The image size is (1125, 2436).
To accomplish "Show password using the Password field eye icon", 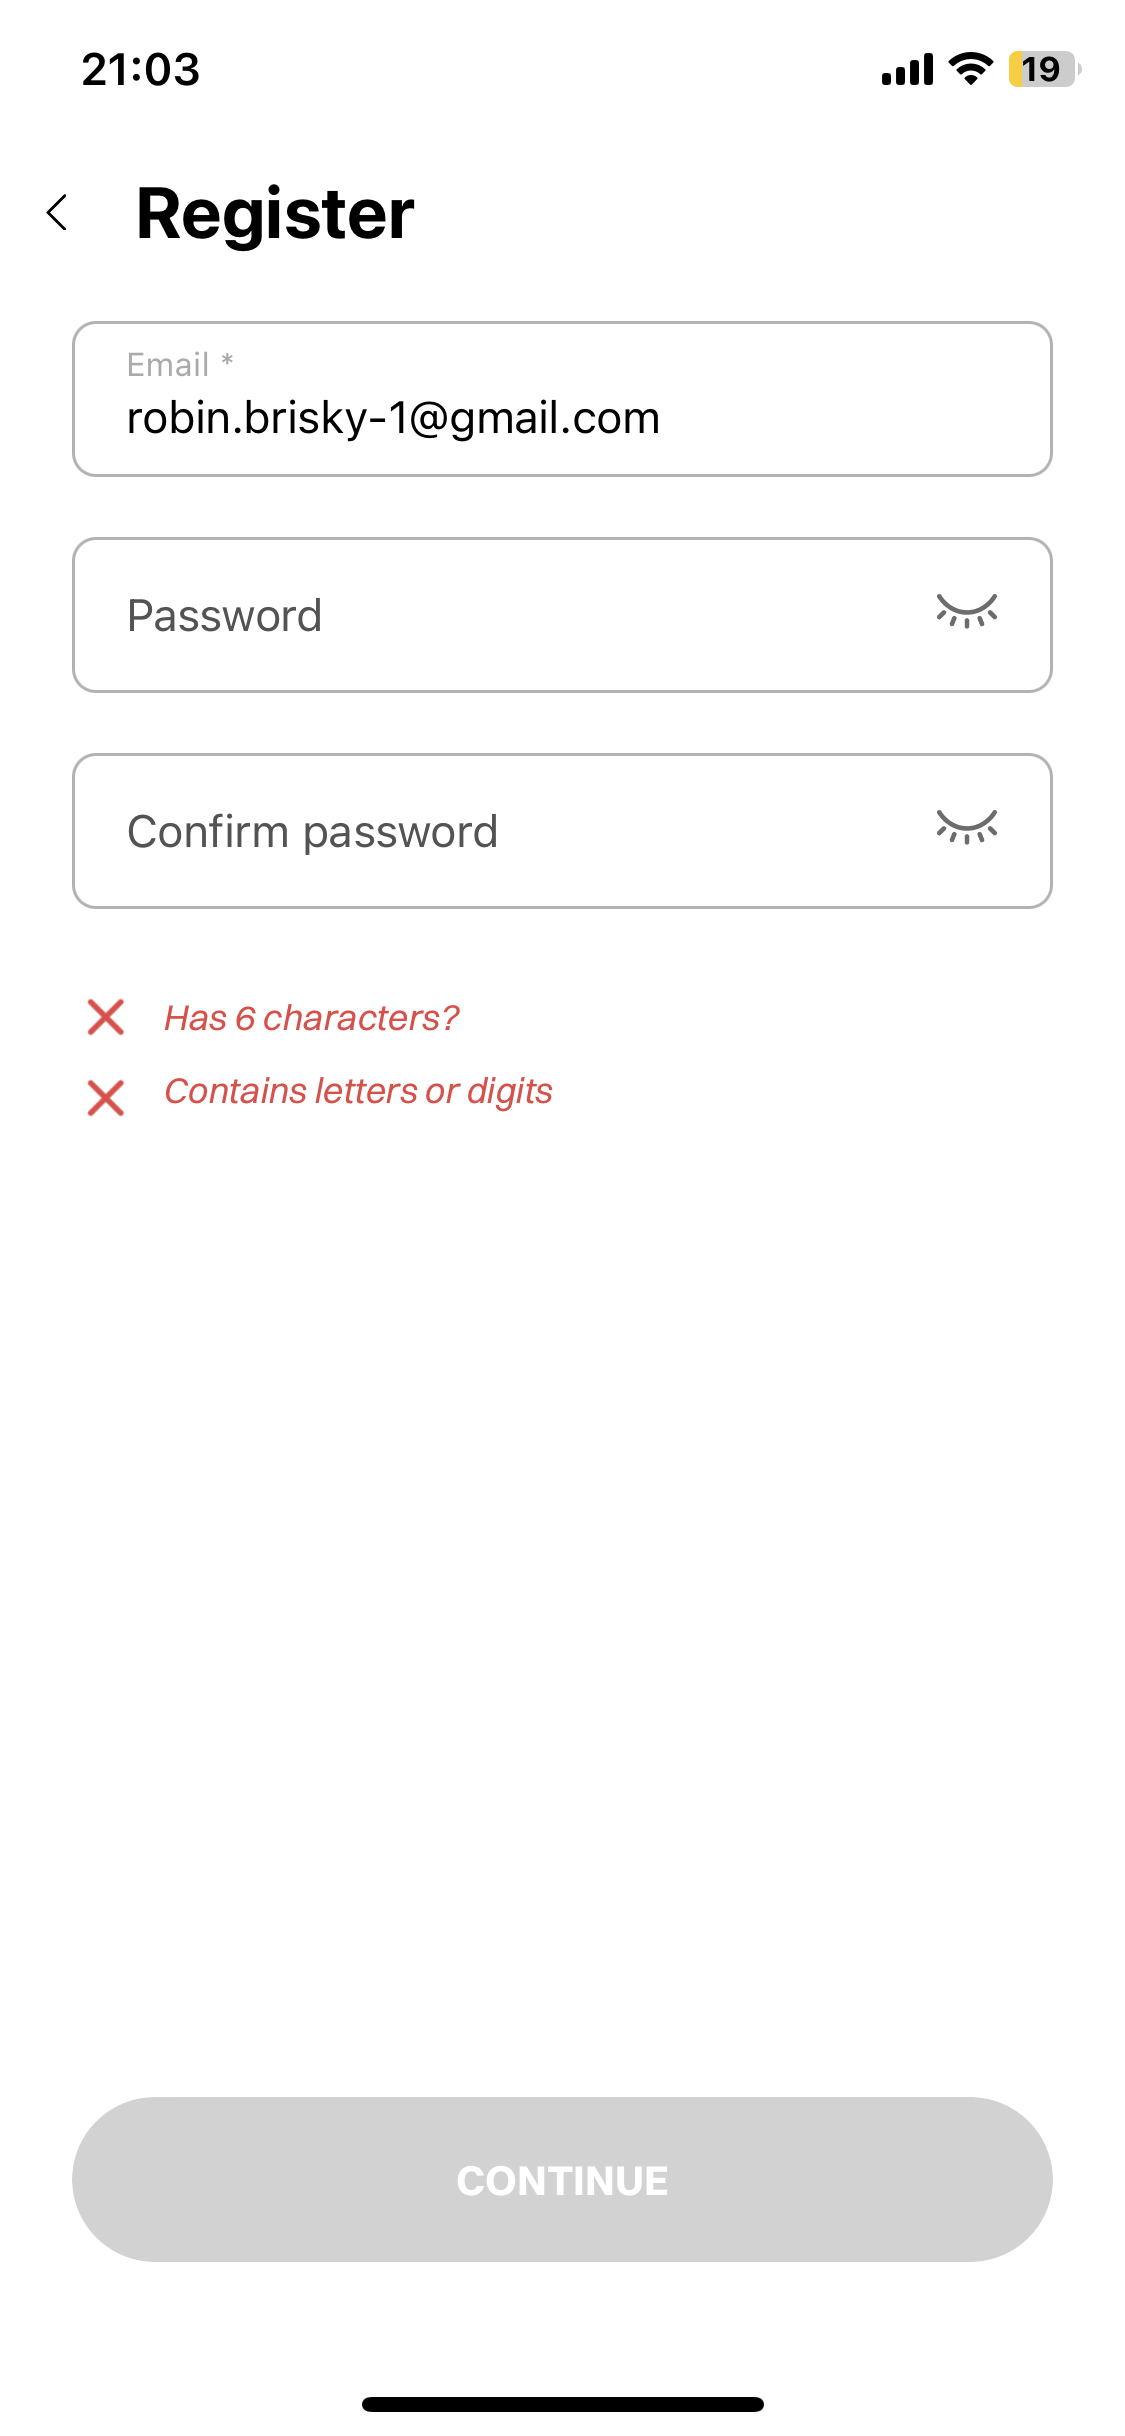I will [966, 611].
